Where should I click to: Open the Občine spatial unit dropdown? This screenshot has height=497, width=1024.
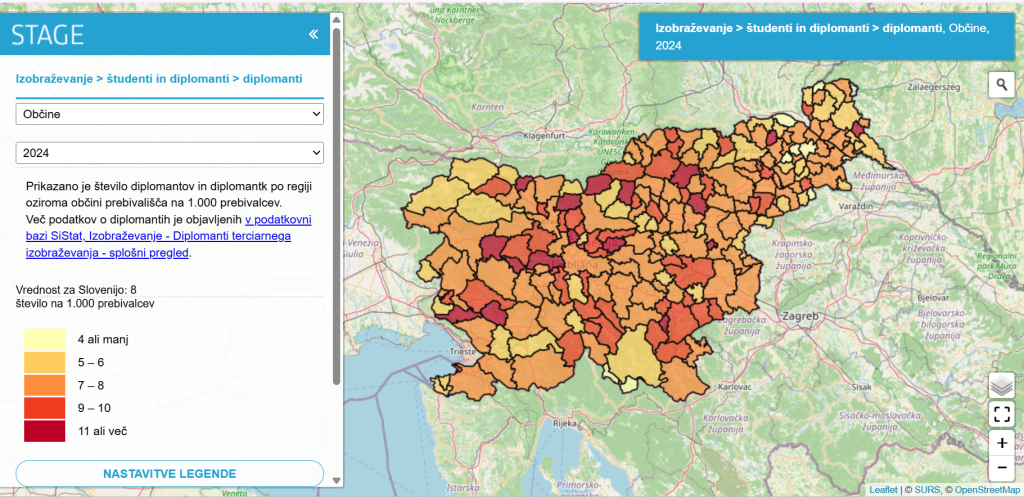170,114
